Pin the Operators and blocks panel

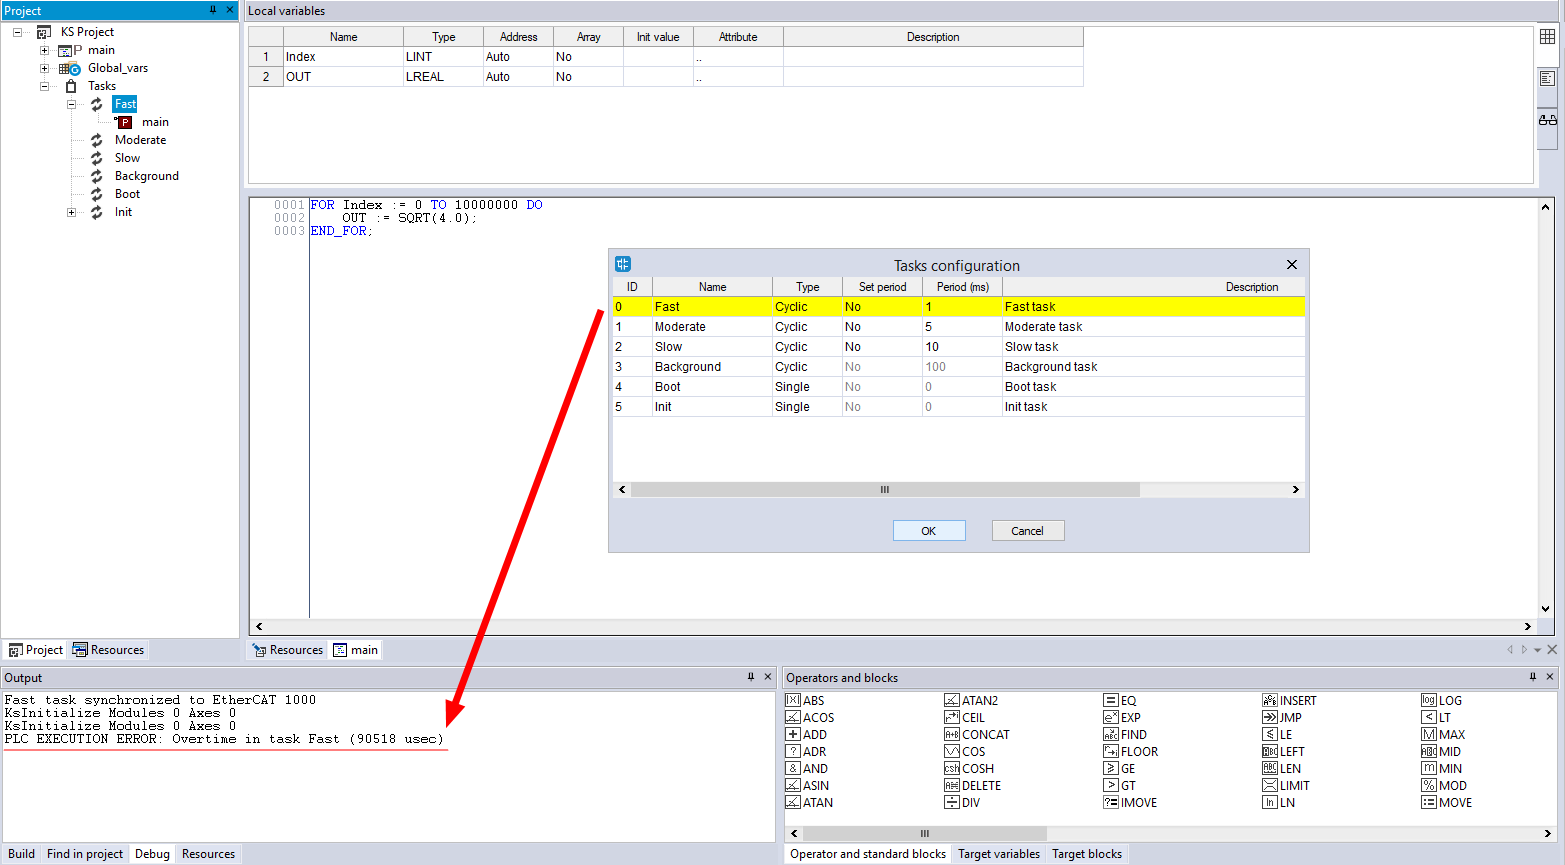(x=1532, y=677)
